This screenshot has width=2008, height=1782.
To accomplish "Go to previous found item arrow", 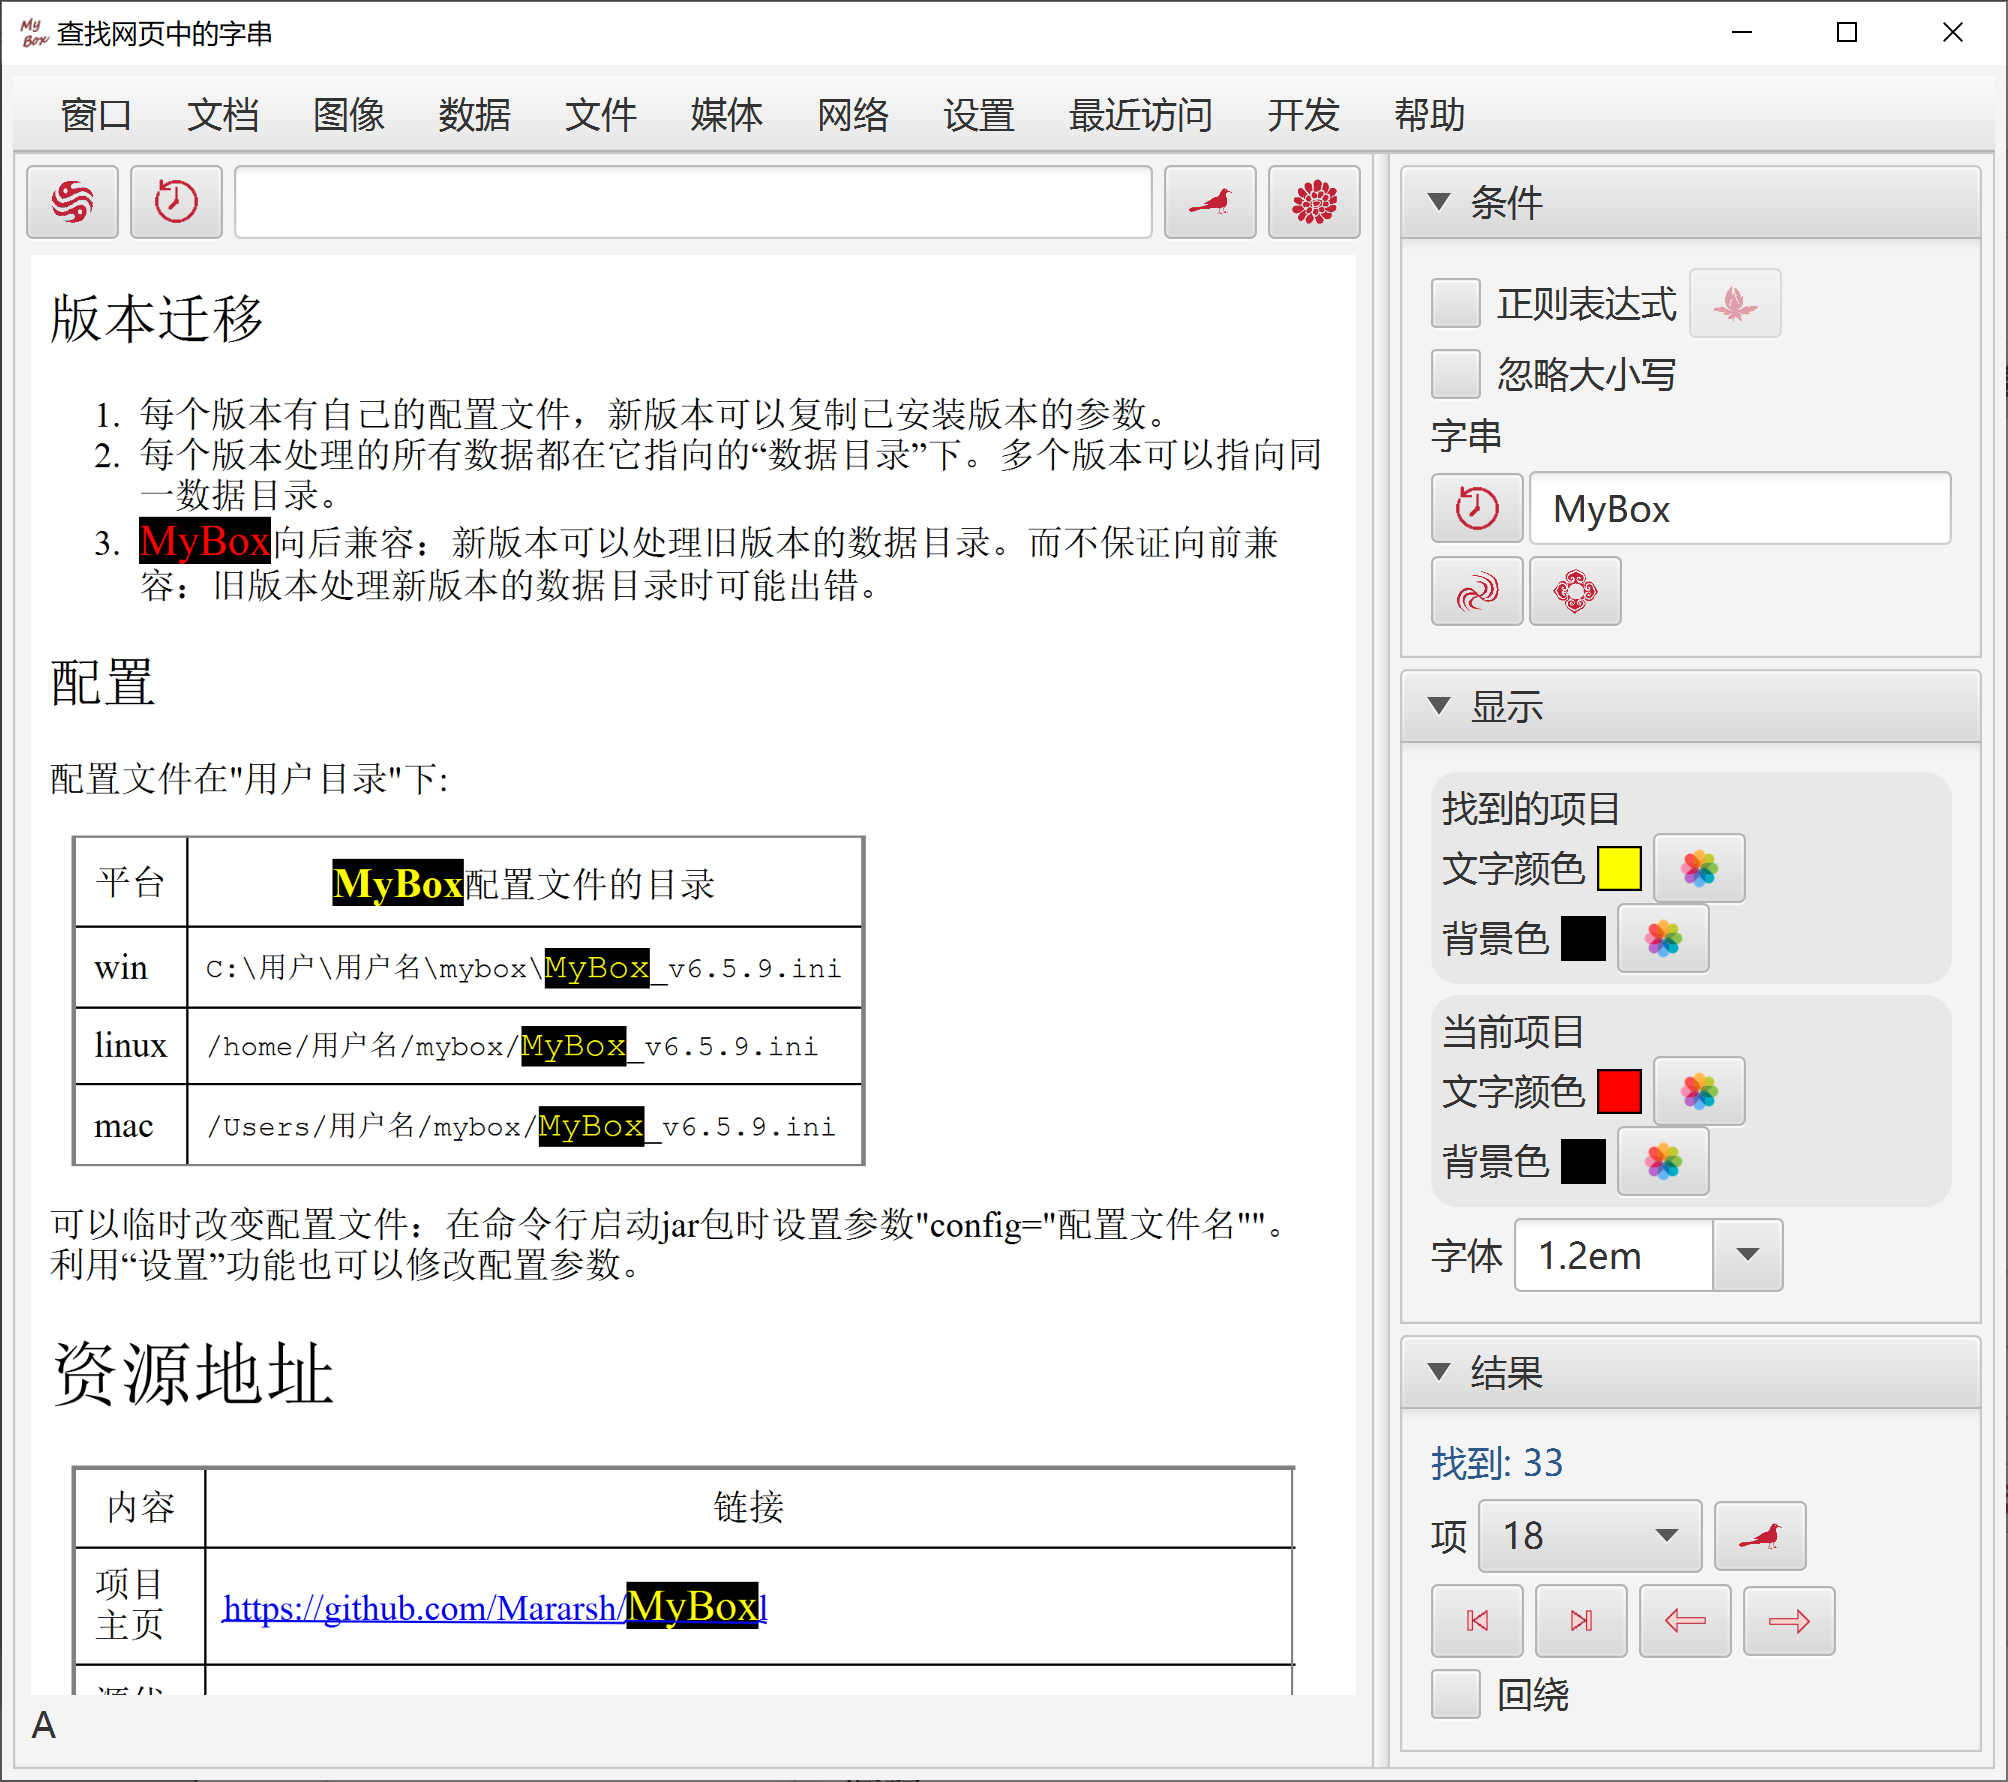I will pos(1685,1621).
